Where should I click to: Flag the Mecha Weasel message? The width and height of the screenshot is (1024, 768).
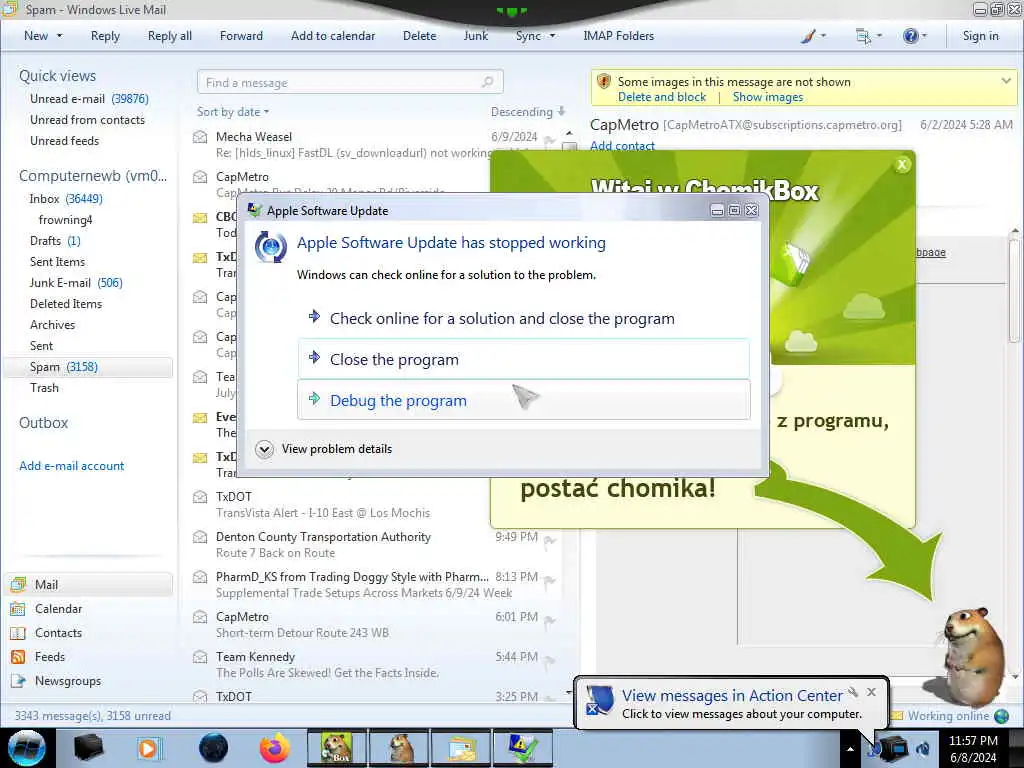pos(549,139)
